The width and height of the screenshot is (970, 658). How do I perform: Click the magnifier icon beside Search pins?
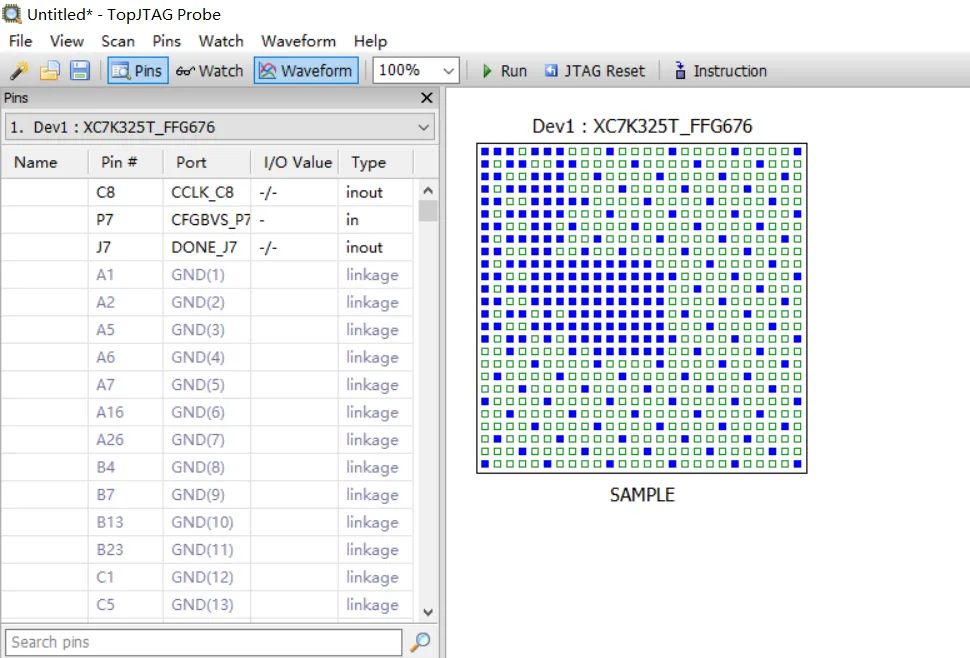point(421,642)
